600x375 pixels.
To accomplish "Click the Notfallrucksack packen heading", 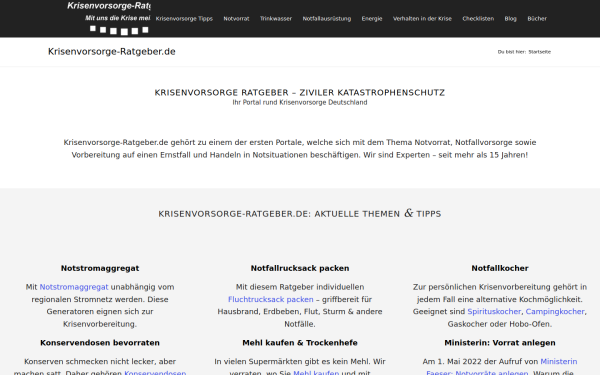I will (x=300, y=268).
